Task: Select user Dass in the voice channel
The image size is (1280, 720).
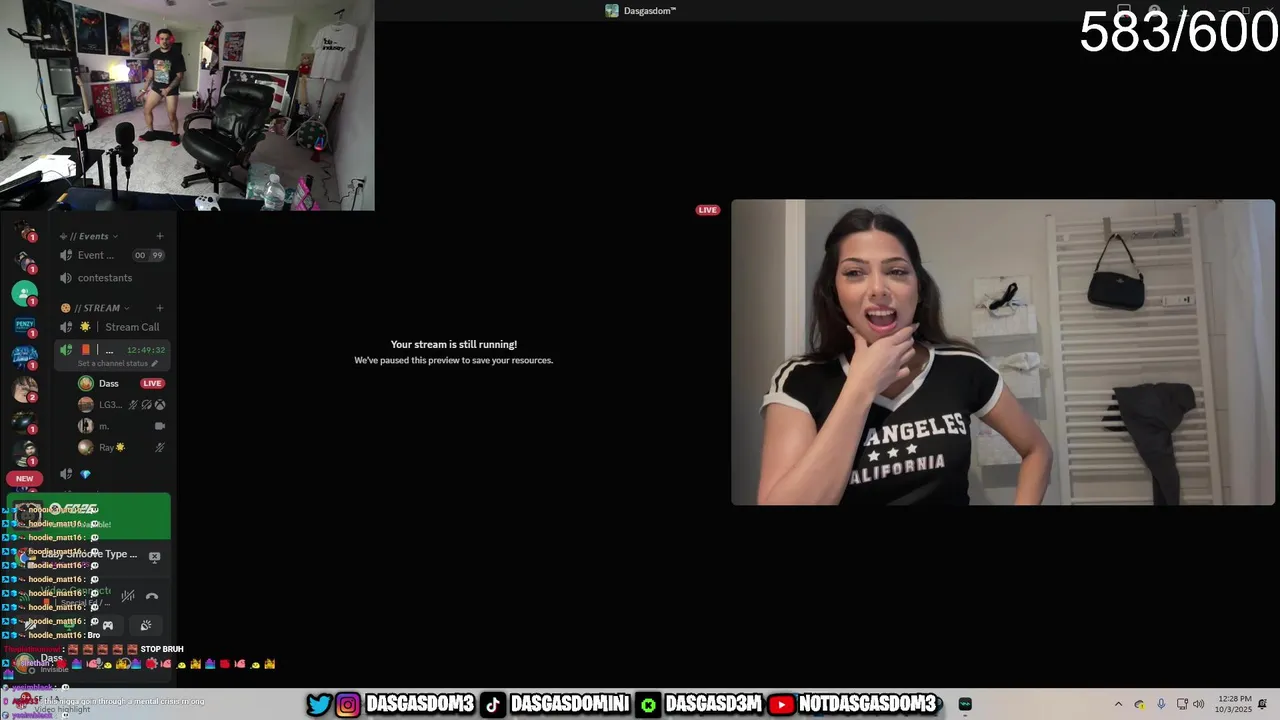Action: coord(108,383)
